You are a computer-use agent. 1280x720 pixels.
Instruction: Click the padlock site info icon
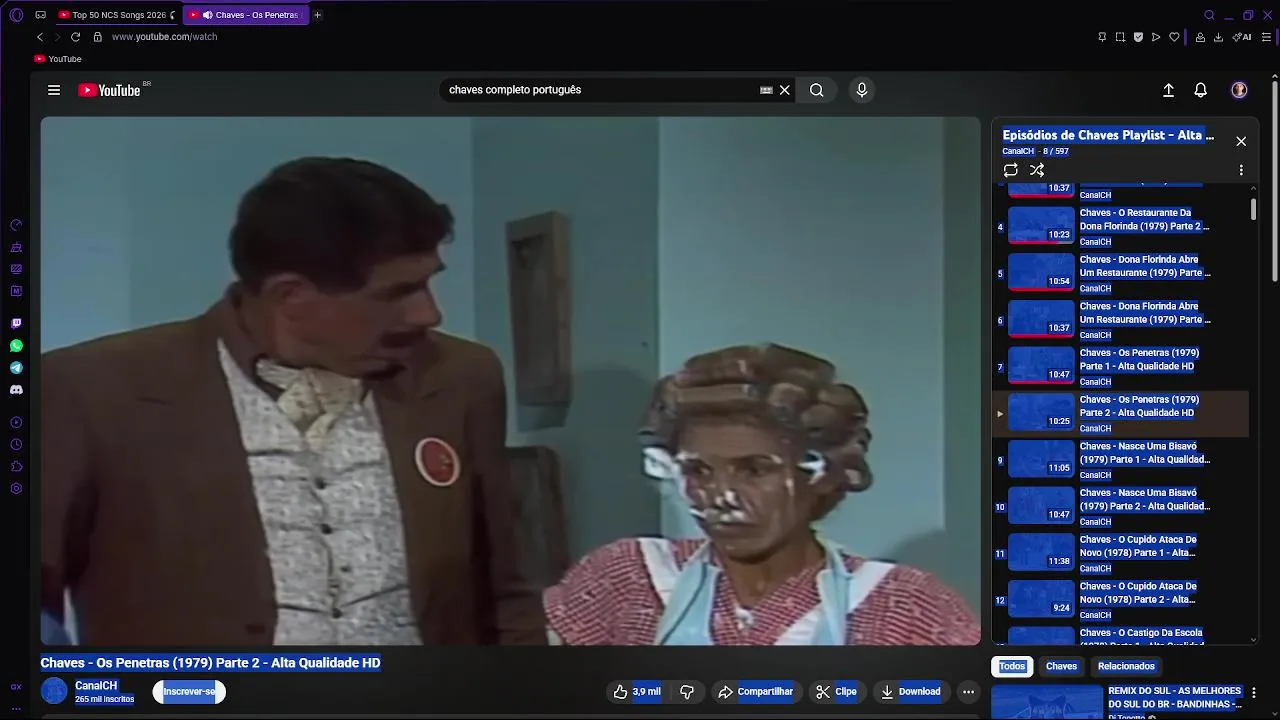97,37
